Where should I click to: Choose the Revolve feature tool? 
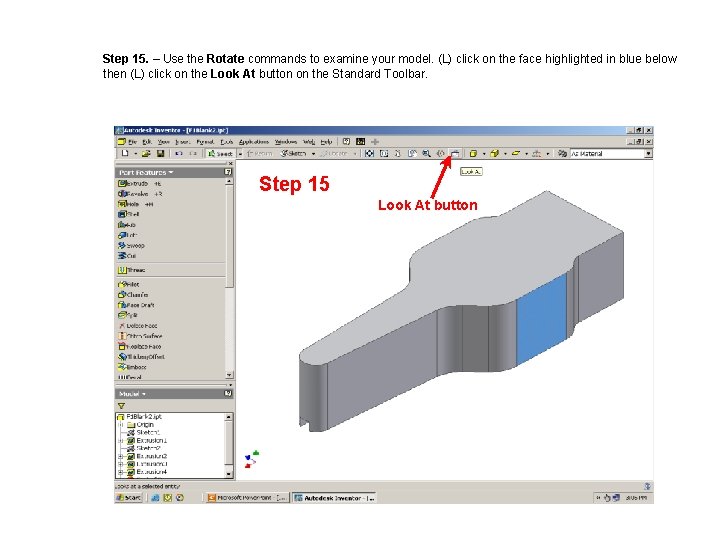point(140,194)
